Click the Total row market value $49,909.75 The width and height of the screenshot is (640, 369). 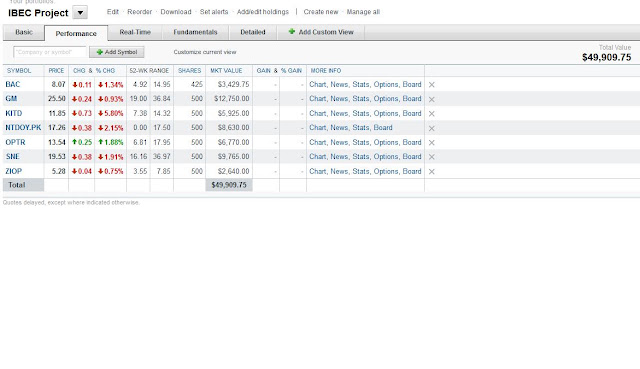(229, 185)
